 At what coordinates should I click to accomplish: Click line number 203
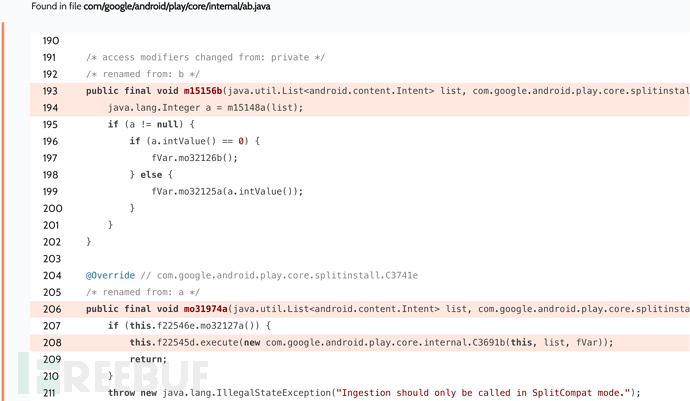[52, 258]
